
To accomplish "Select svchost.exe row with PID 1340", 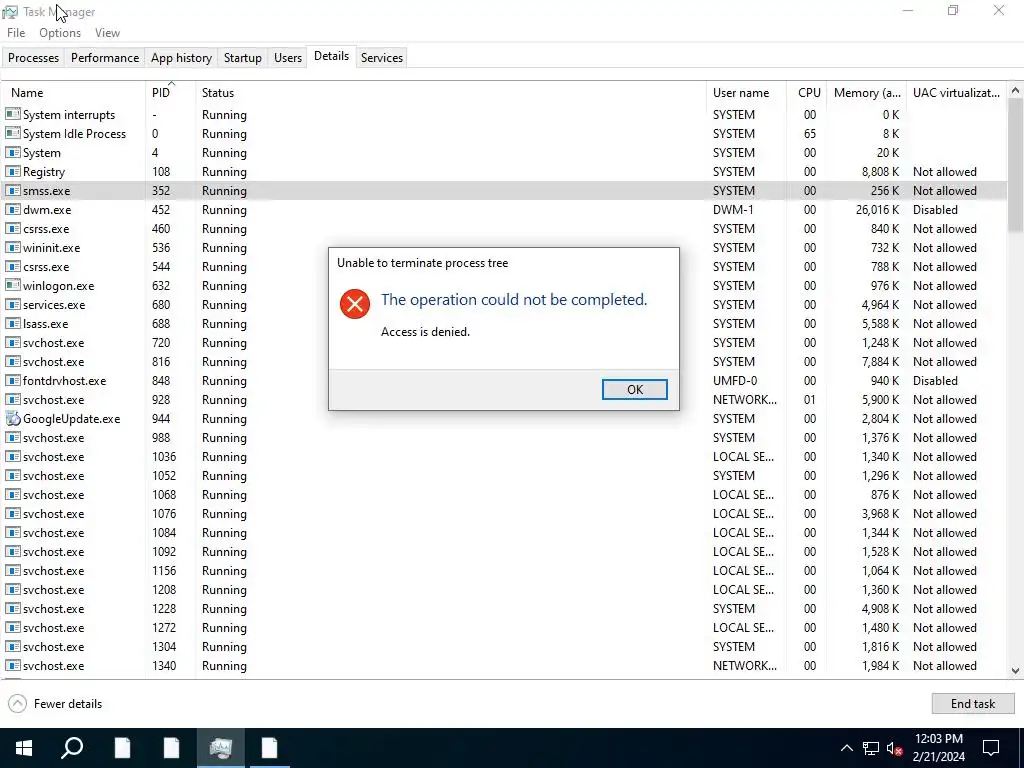I will tap(504, 665).
